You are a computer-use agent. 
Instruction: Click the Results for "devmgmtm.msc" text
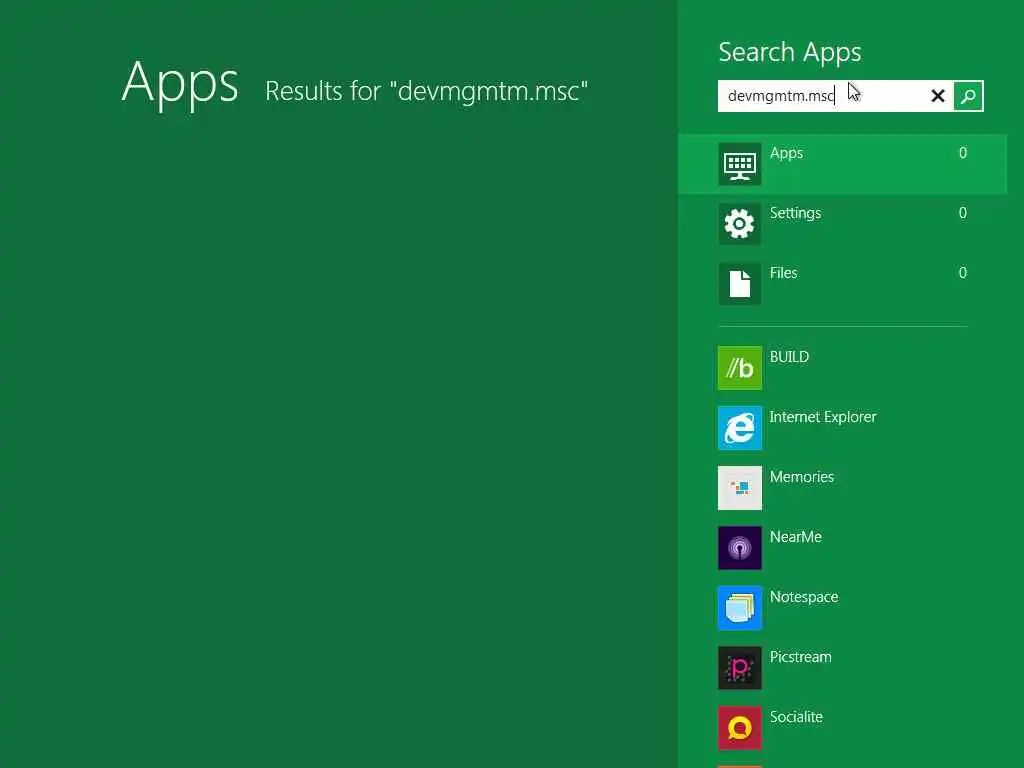426,91
